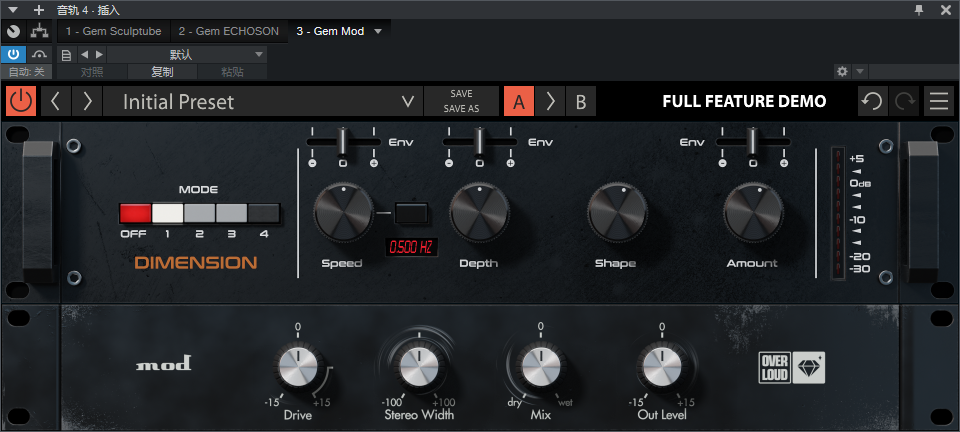Click host next preset right triangle
This screenshot has height=432, width=960.
[99, 54]
